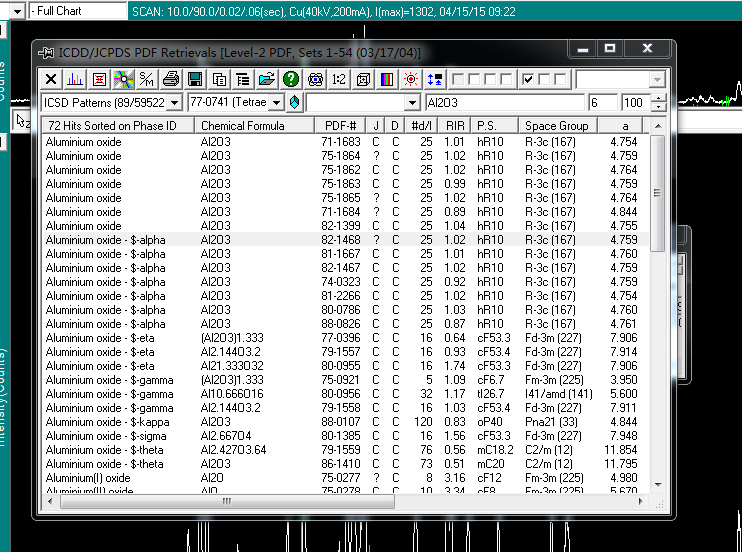Click the indented list report icon
The height and width of the screenshot is (552, 742).
(x=243, y=79)
